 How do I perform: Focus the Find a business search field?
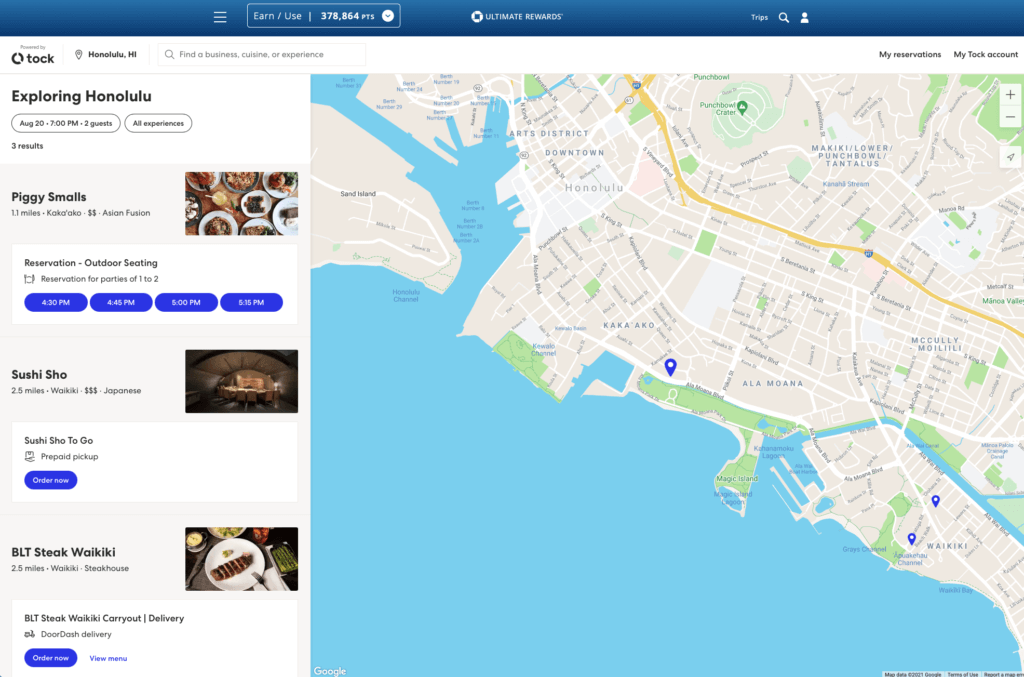[262, 55]
